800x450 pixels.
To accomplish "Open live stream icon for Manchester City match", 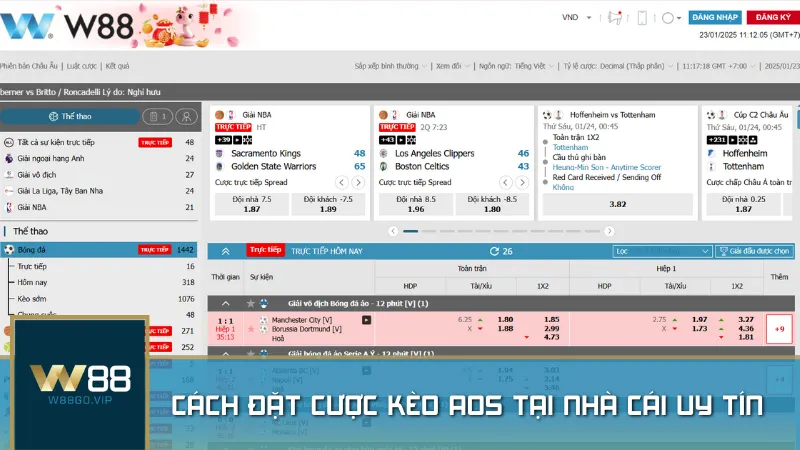I will point(366,320).
